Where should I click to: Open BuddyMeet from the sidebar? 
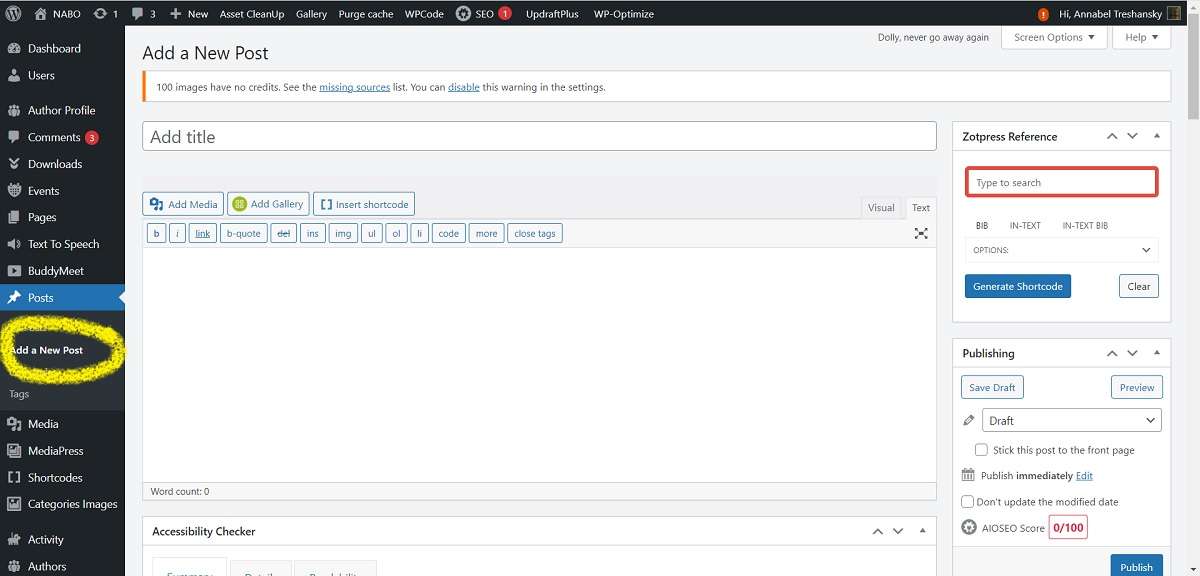(55, 271)
